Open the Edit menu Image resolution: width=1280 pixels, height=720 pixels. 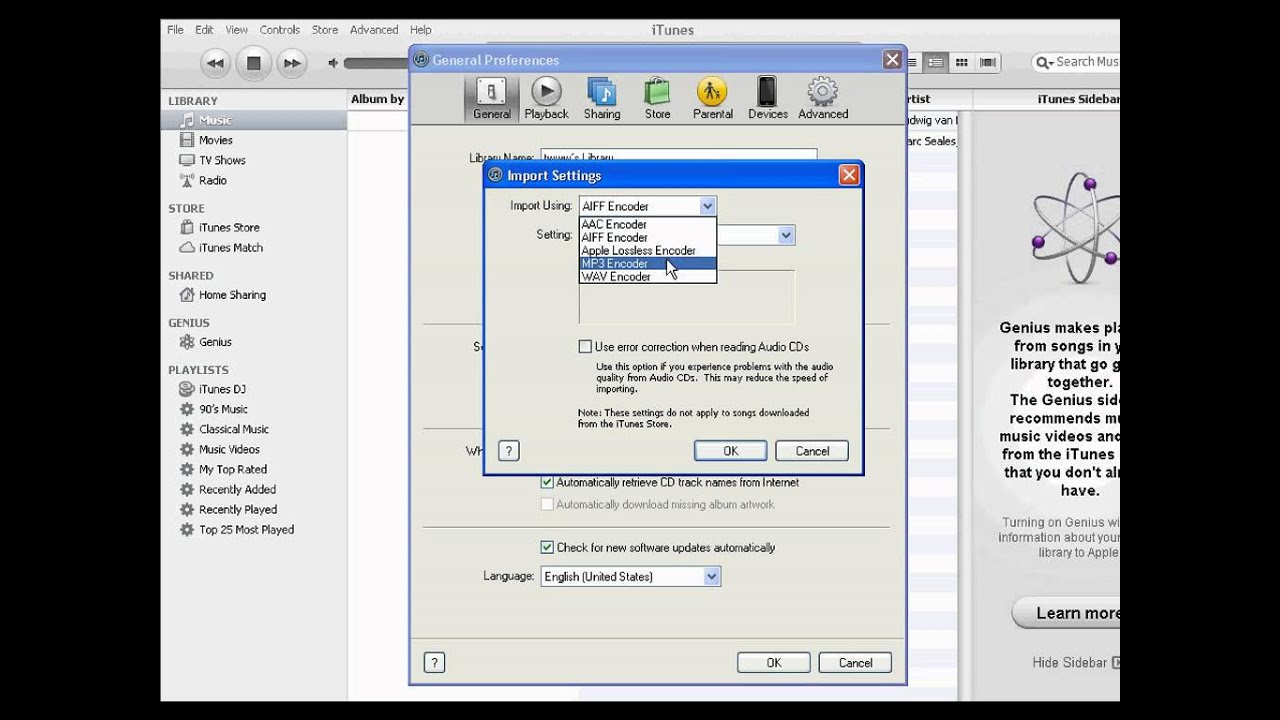click(204, 30)
